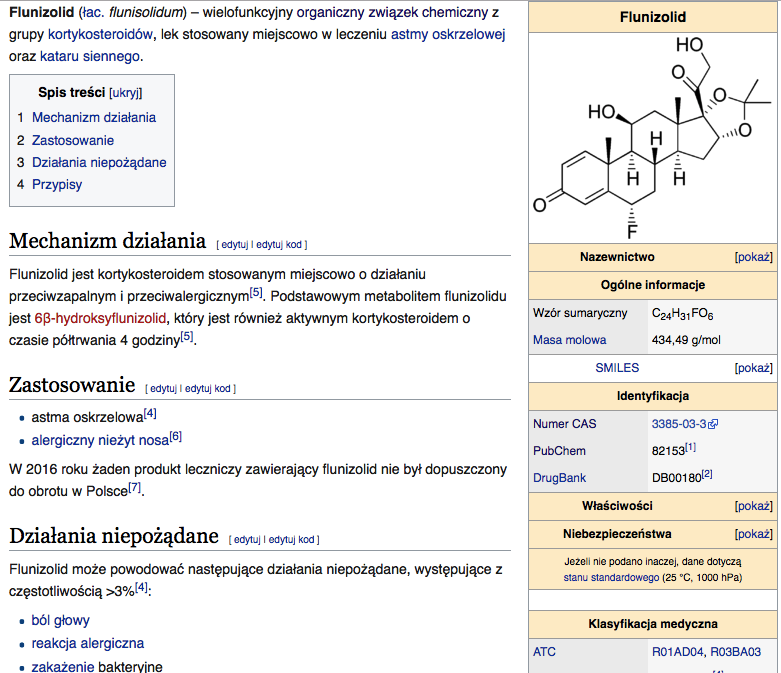Expand the Właściwości section with pokaż
Screen dimensions: 781x673
tap(754, 506)
